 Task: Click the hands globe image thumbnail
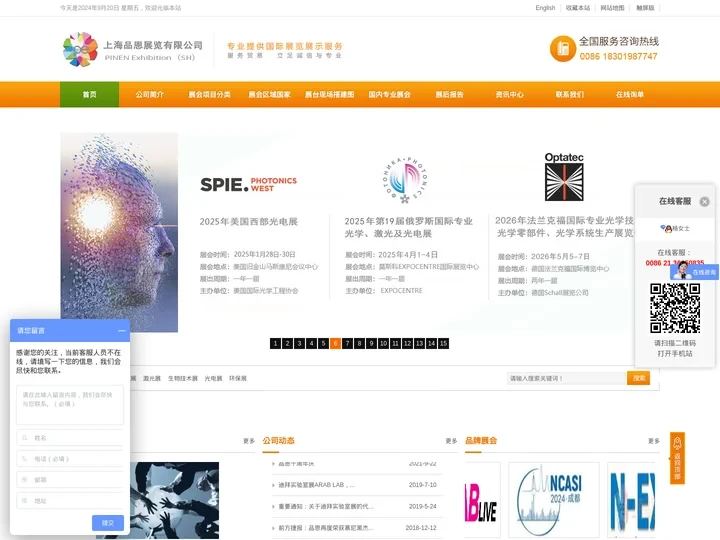[x=174, y=500]
